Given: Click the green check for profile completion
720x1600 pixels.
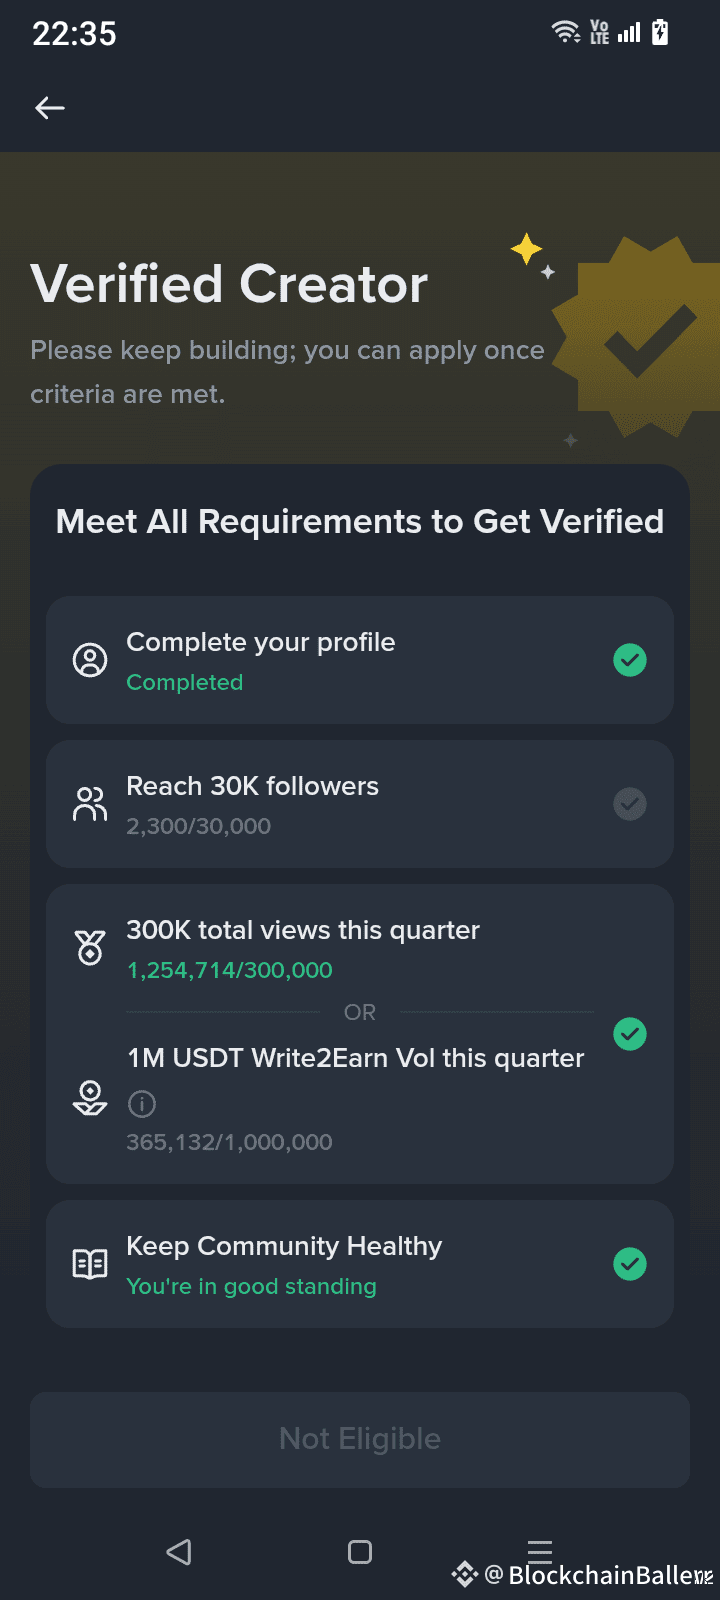Looking at the screenshot, I should coord(630,660).
